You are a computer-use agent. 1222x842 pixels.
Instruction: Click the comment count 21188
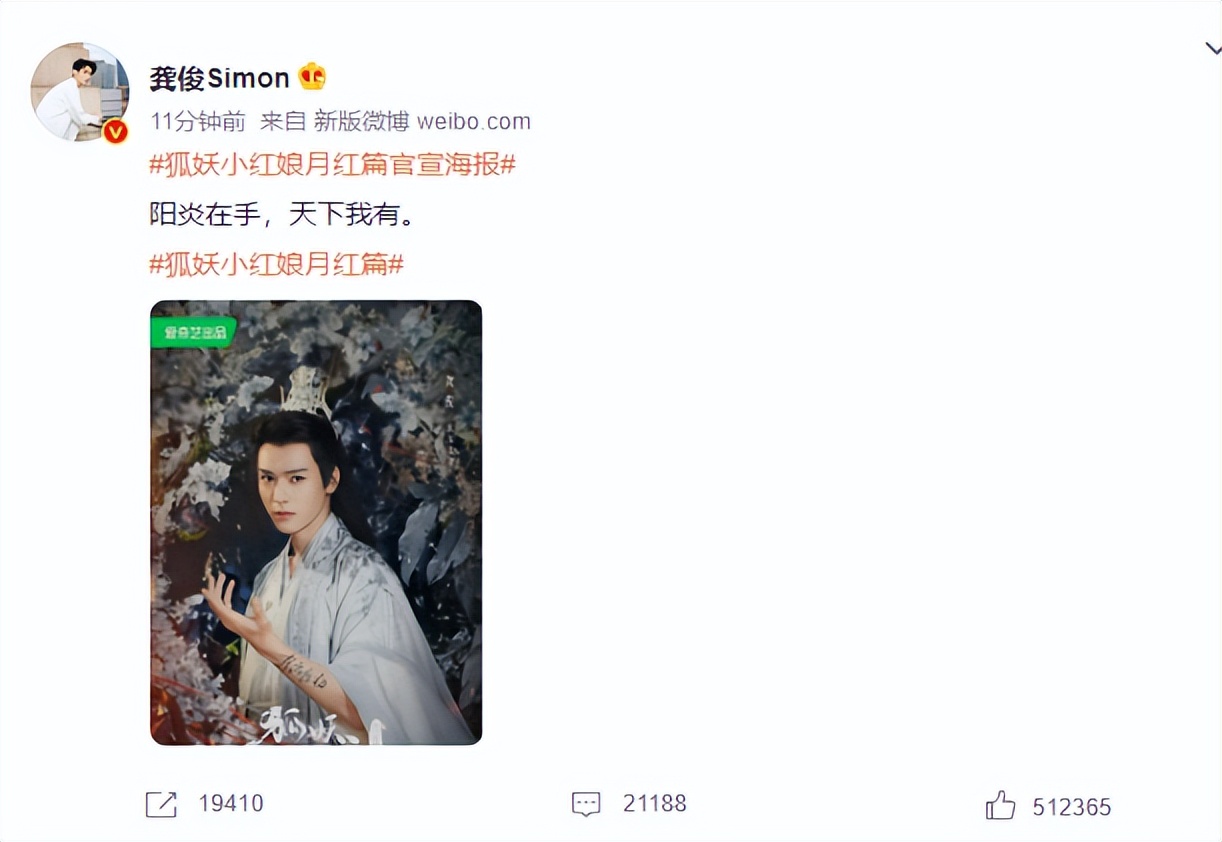(655, 804)
